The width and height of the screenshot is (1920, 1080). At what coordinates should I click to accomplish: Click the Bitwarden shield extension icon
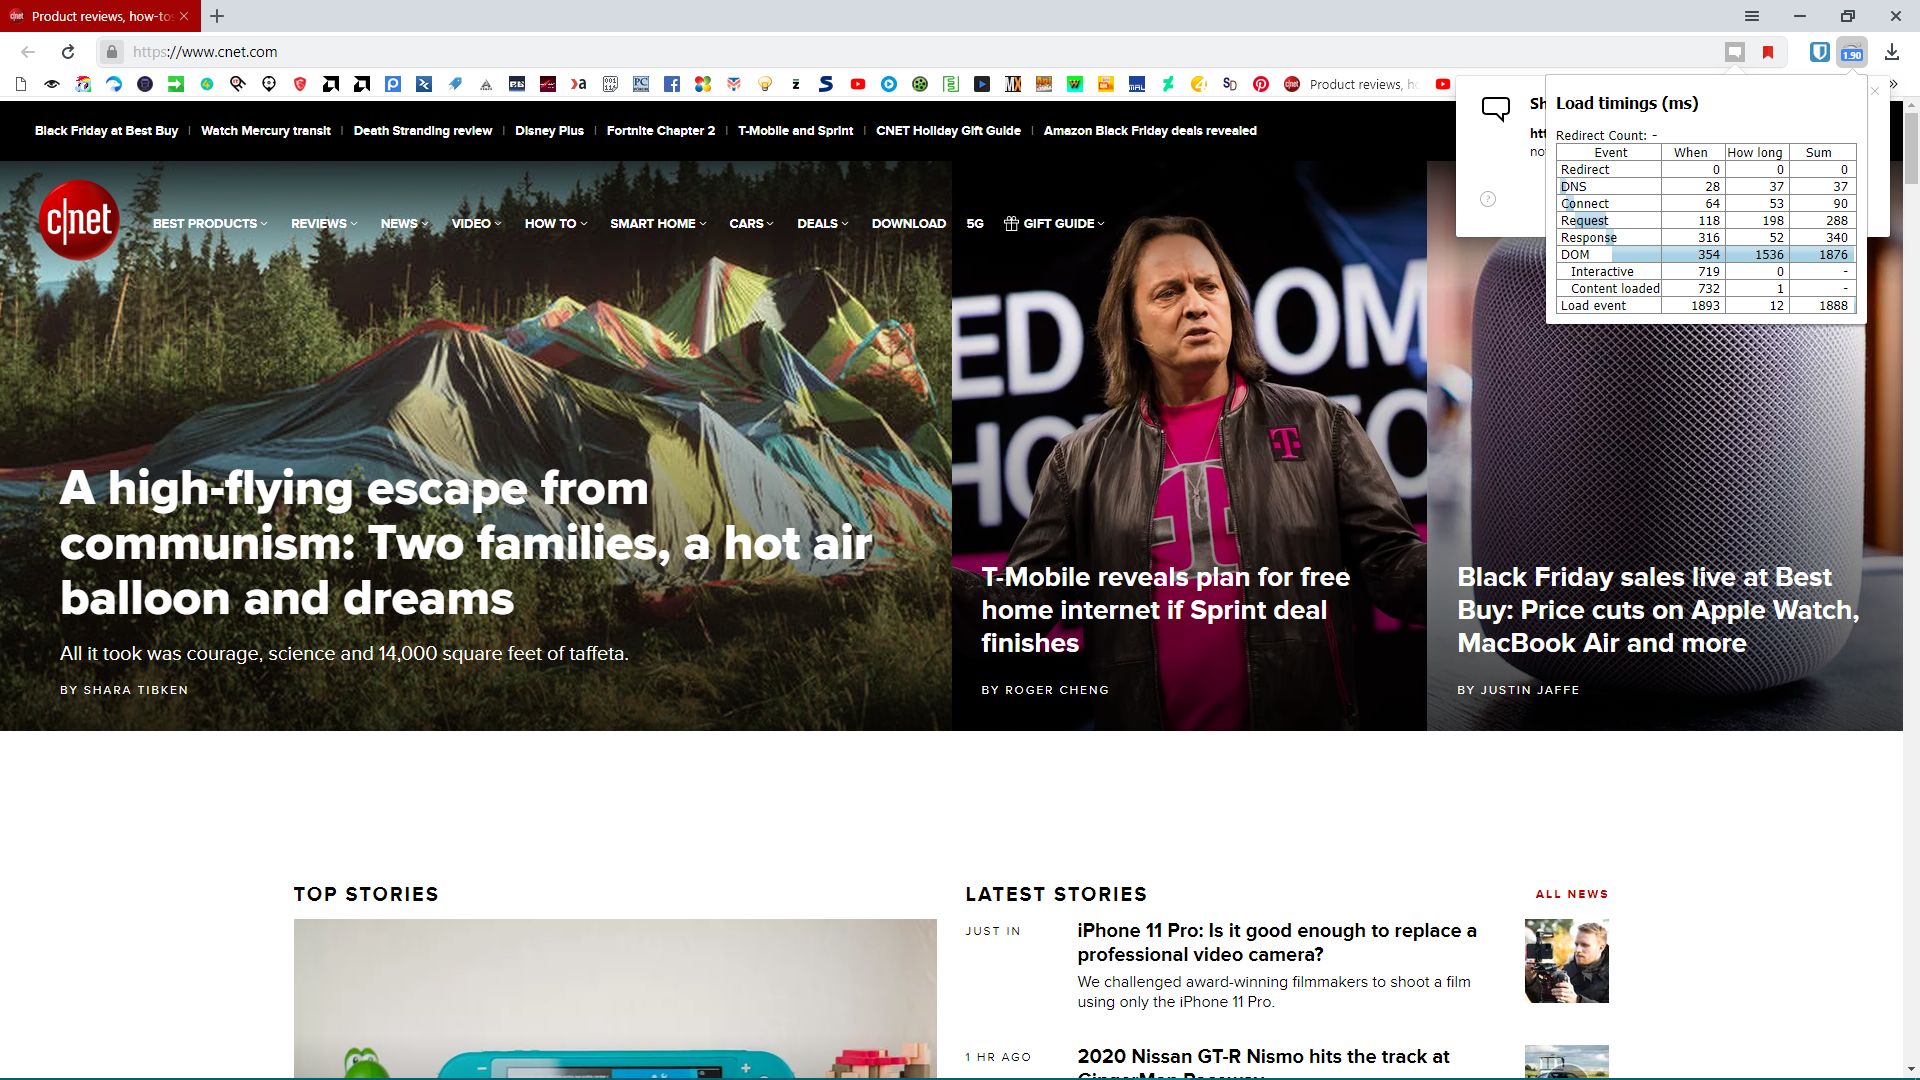click(1819, 52)
